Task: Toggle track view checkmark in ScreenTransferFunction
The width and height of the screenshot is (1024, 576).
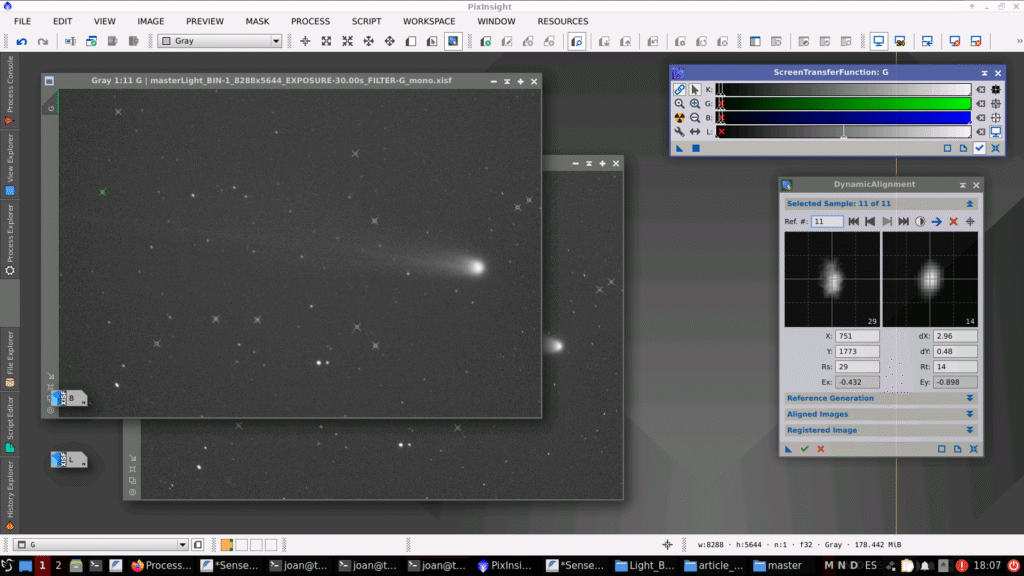Action: click(979, 148)
